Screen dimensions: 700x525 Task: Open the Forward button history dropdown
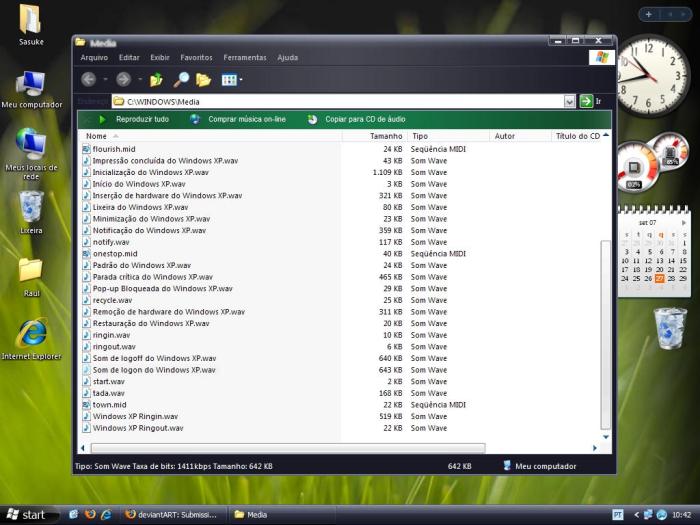pos(140,79)
